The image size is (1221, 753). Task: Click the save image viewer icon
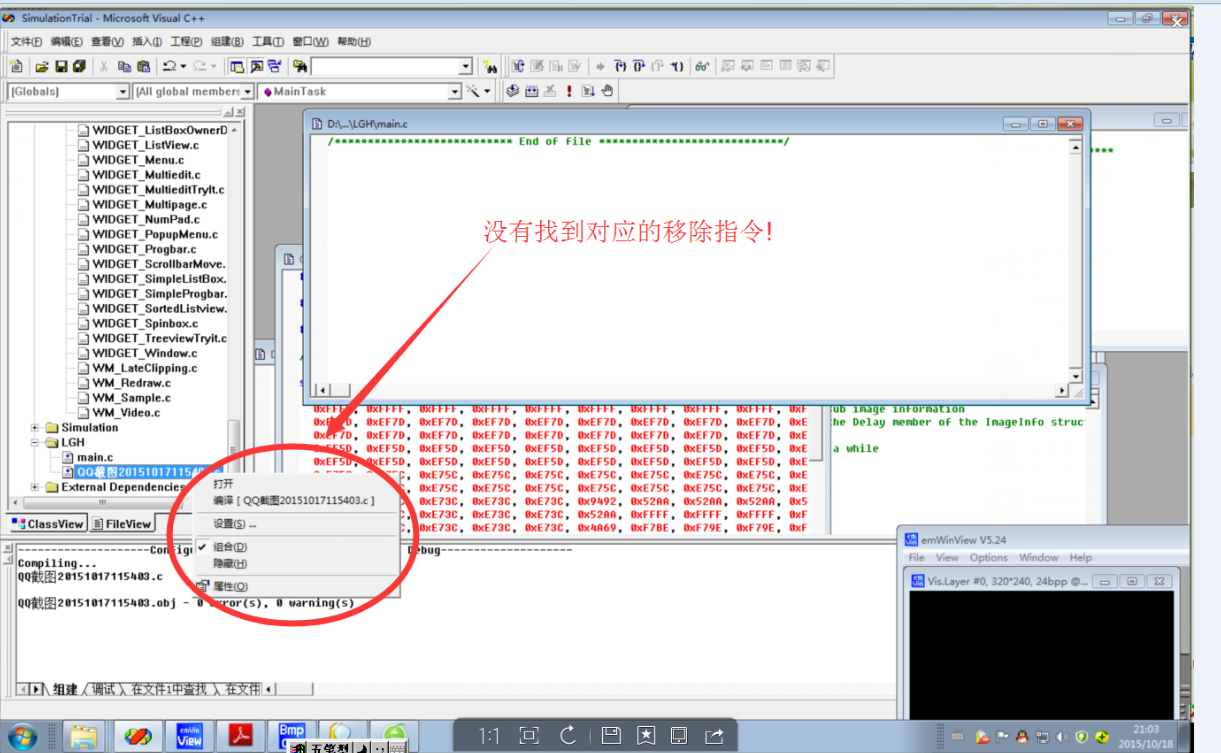610,736
